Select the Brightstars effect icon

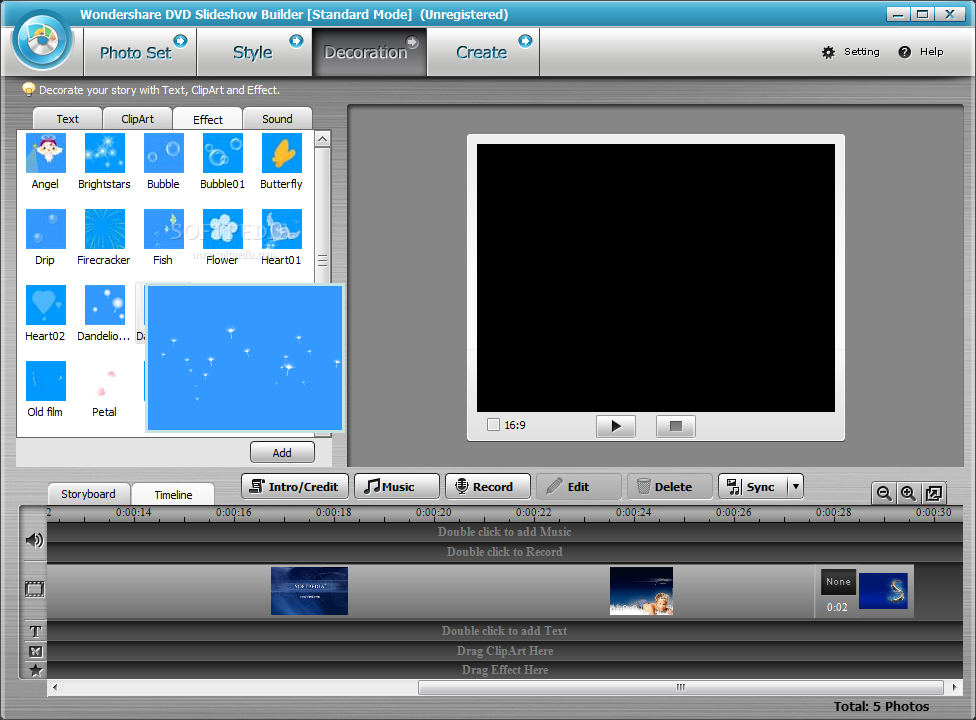(105, 153)
